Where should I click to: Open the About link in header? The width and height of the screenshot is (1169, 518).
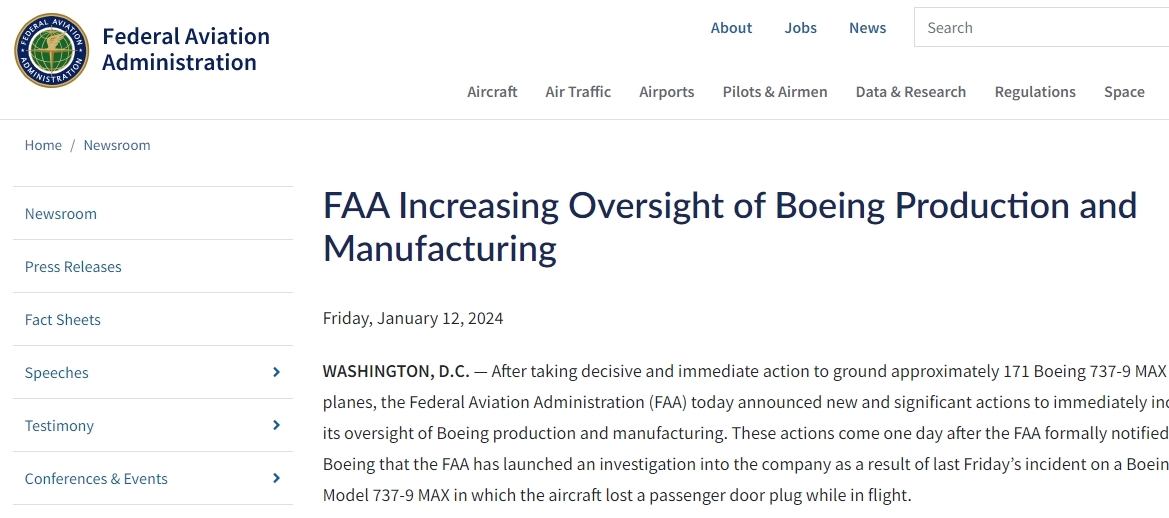(x=731, y=28)
